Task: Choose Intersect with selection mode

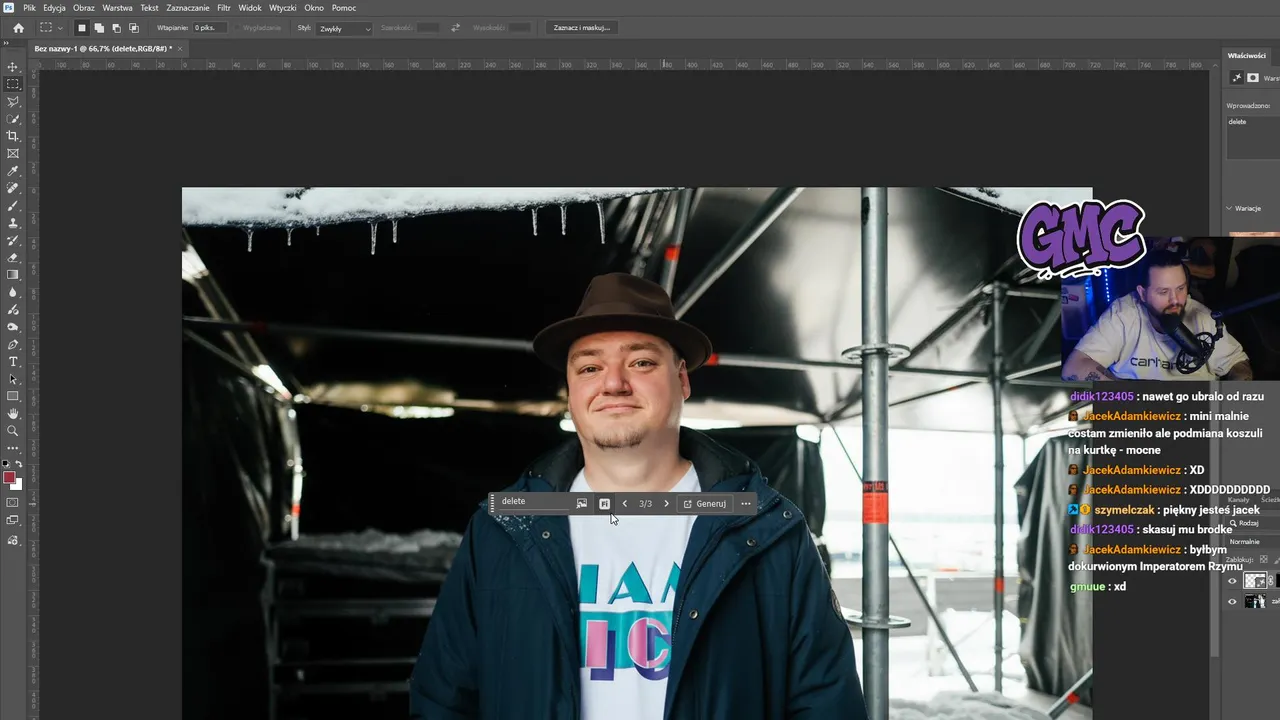Action: [133, 28]
